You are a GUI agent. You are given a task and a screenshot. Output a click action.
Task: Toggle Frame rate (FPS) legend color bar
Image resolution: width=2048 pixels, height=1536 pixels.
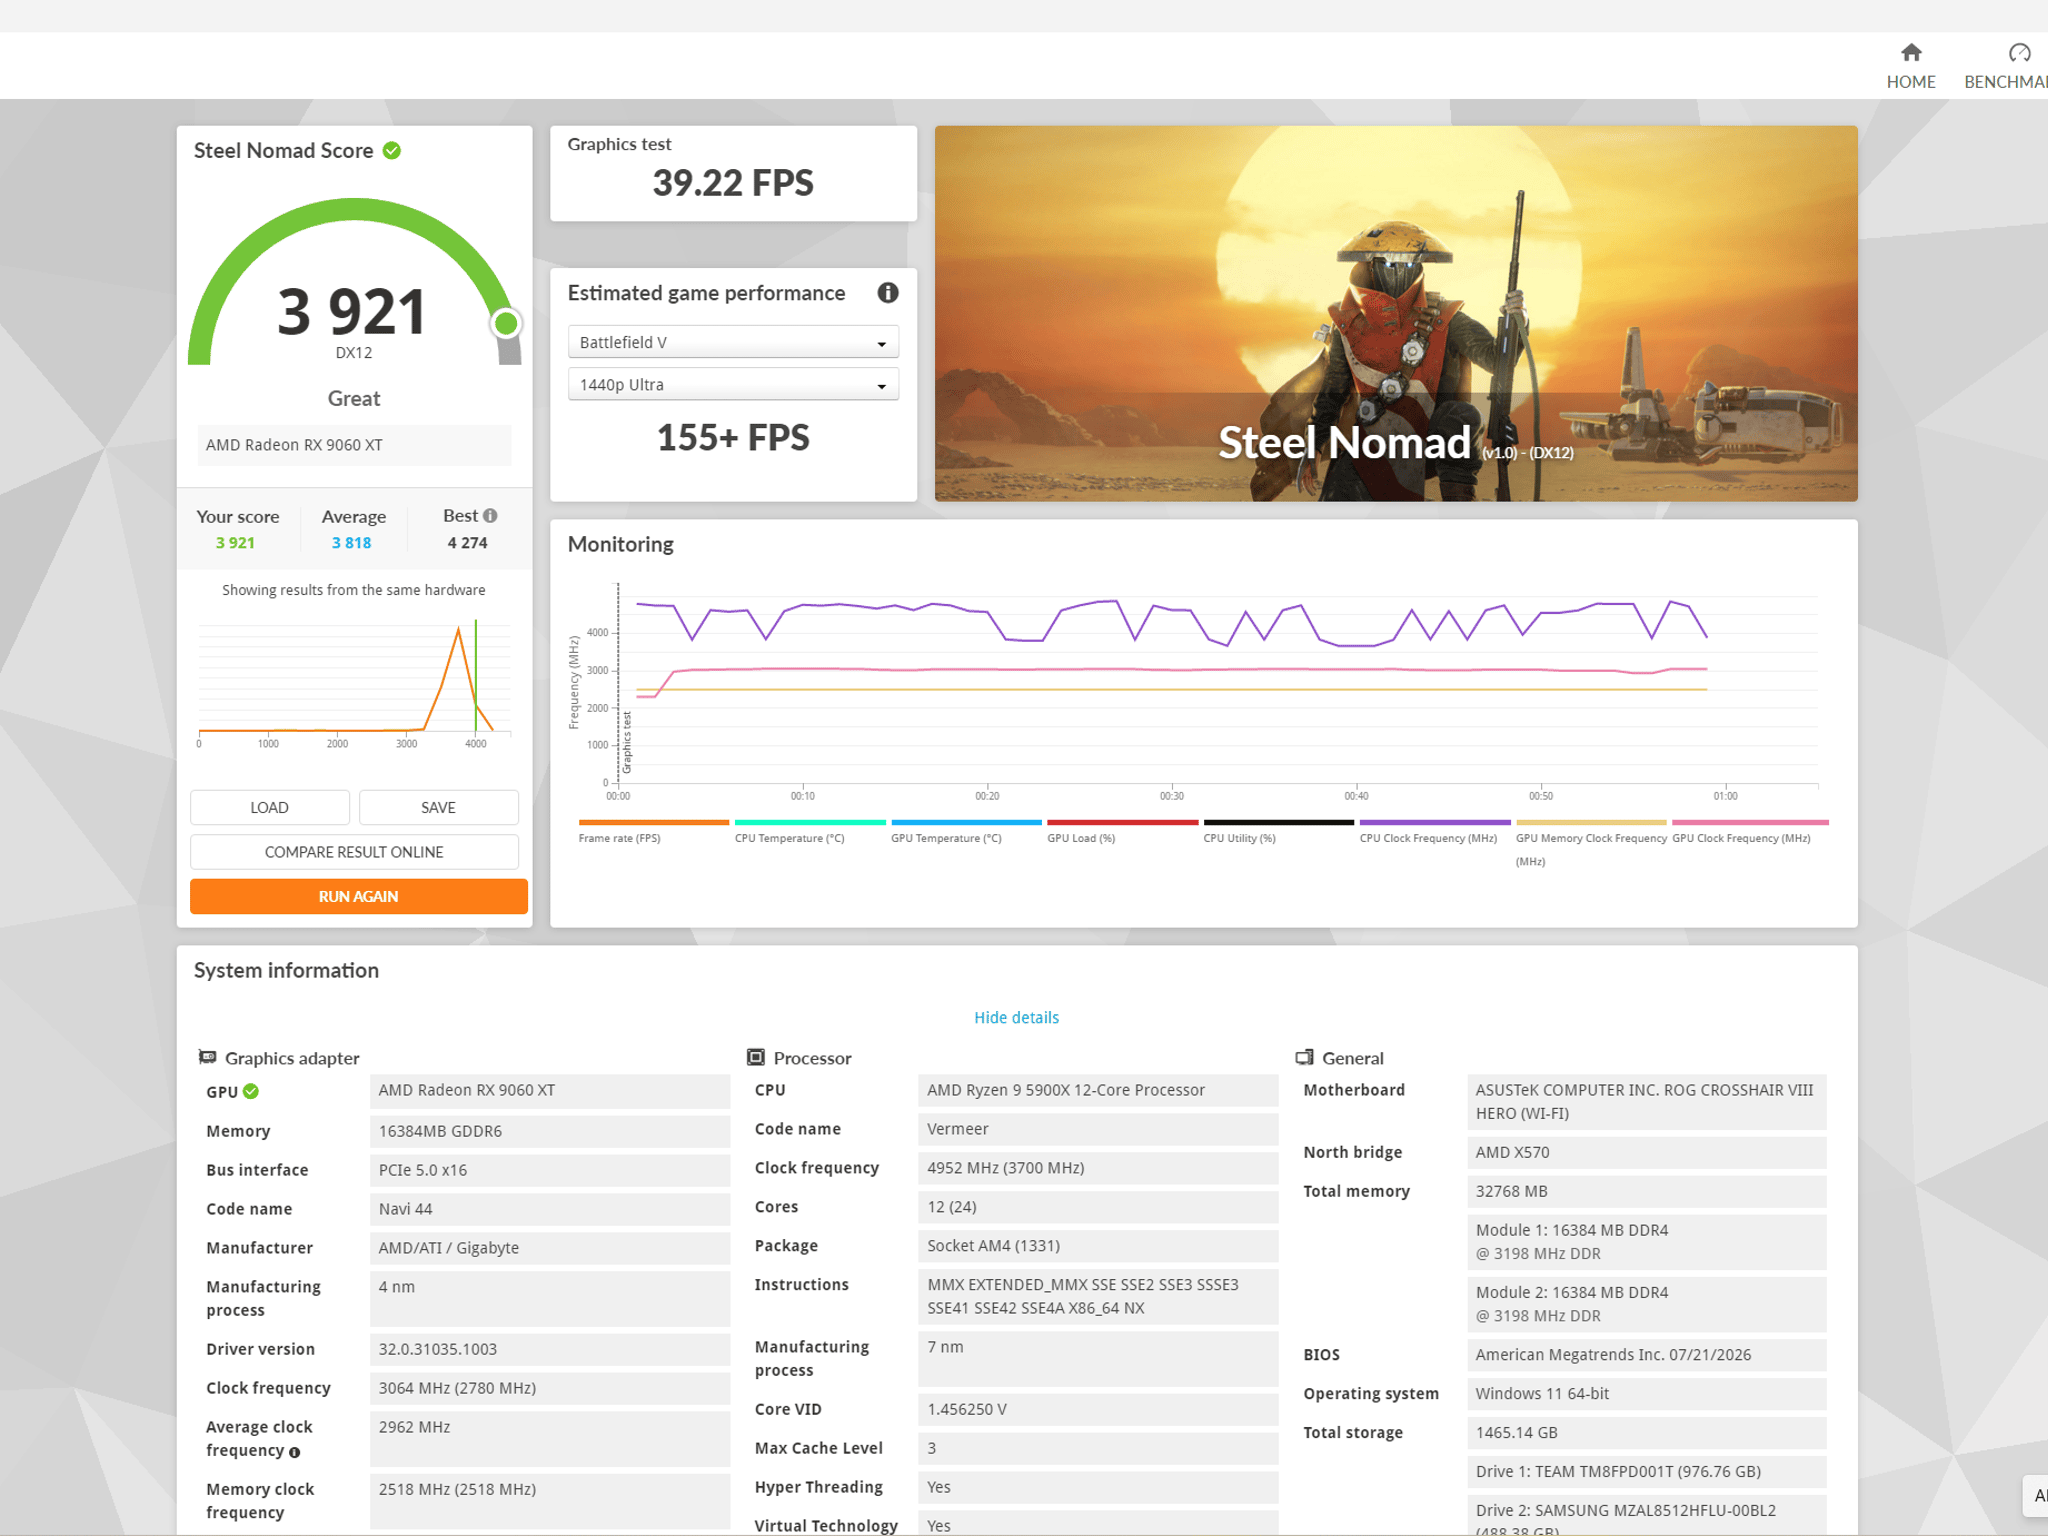[653, 822]
